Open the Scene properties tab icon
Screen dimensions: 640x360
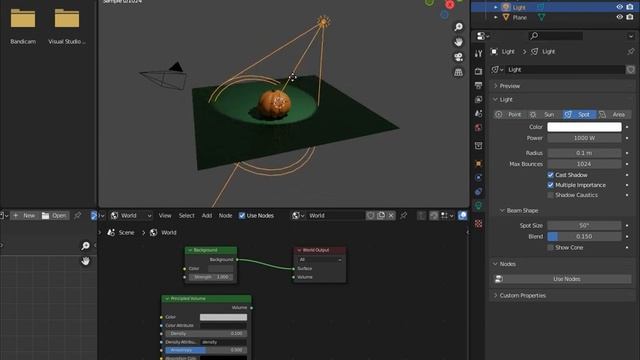click(x=478, y=113)
